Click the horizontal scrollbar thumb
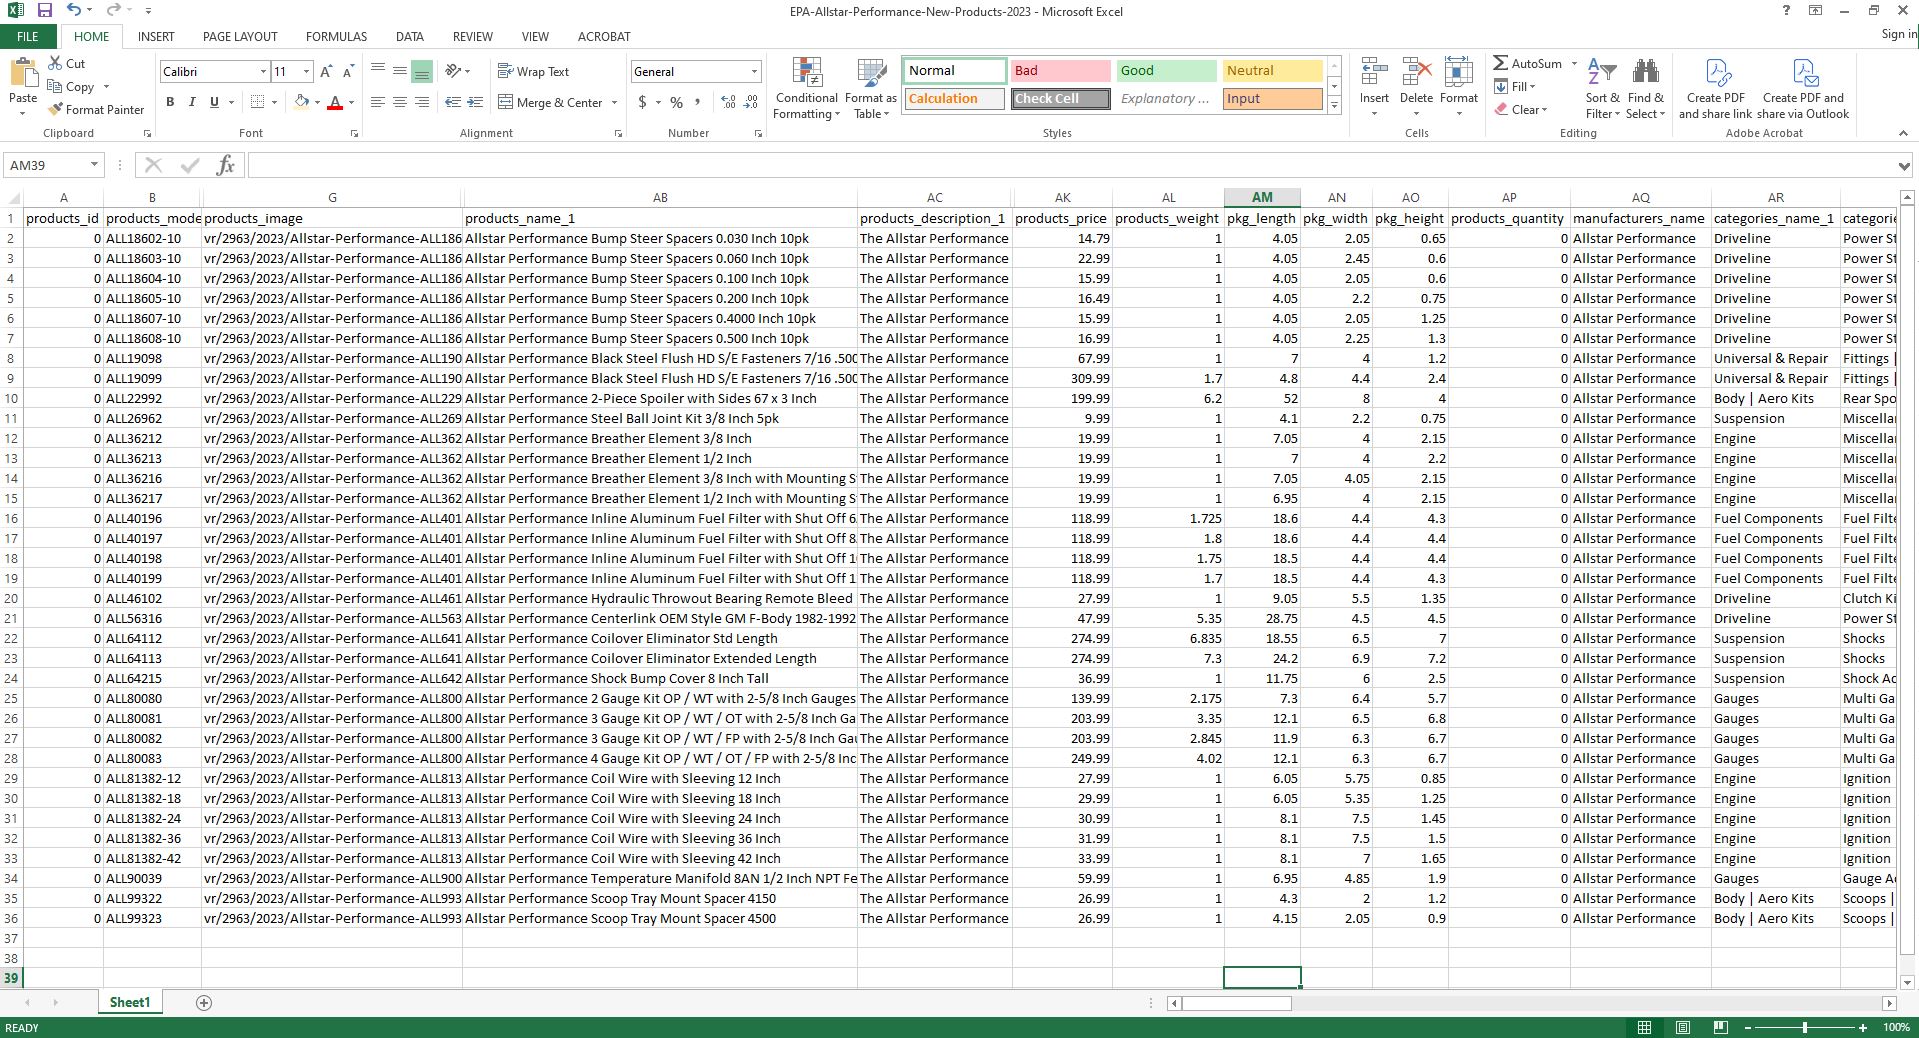Screen dimensions: 1919x1038 (x=1237, y=1003)
